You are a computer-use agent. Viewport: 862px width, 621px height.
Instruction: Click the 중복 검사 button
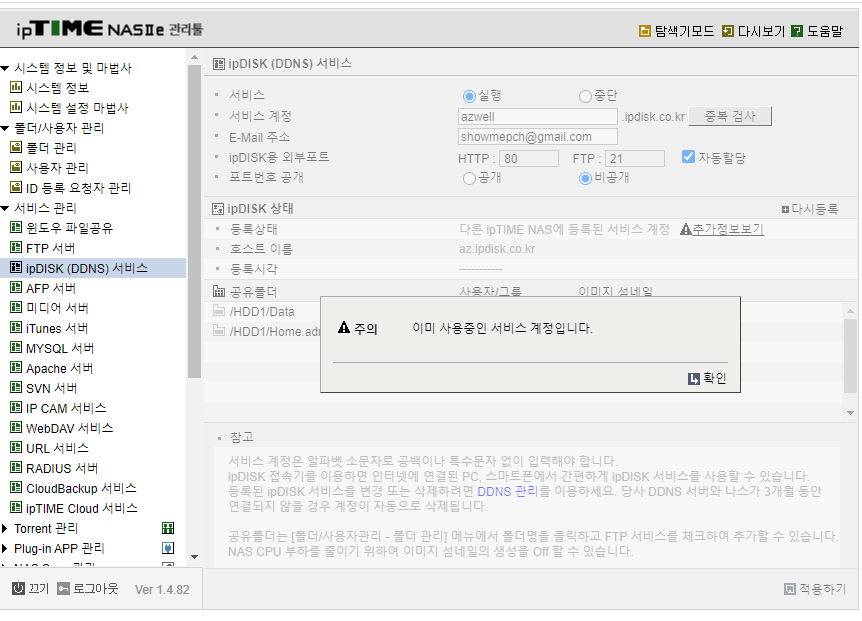[x=730, y=117]
